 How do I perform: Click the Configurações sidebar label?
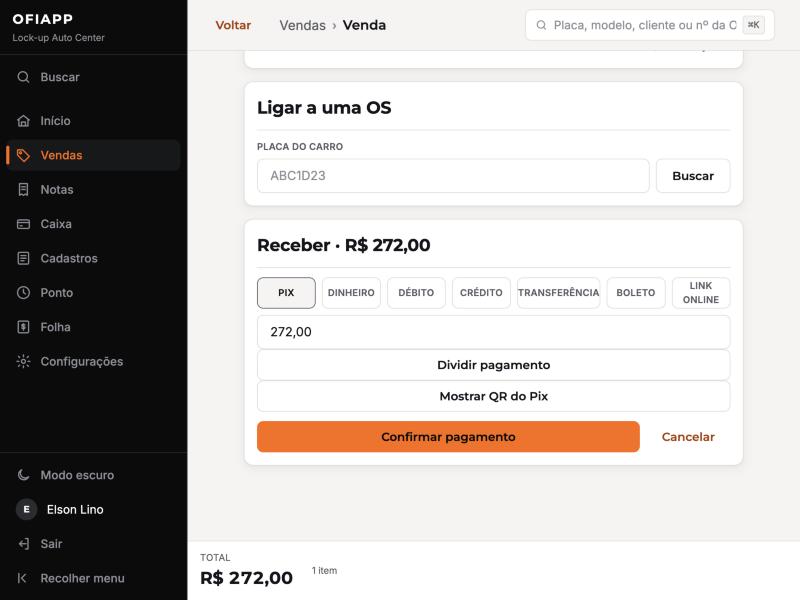[82, 362]
